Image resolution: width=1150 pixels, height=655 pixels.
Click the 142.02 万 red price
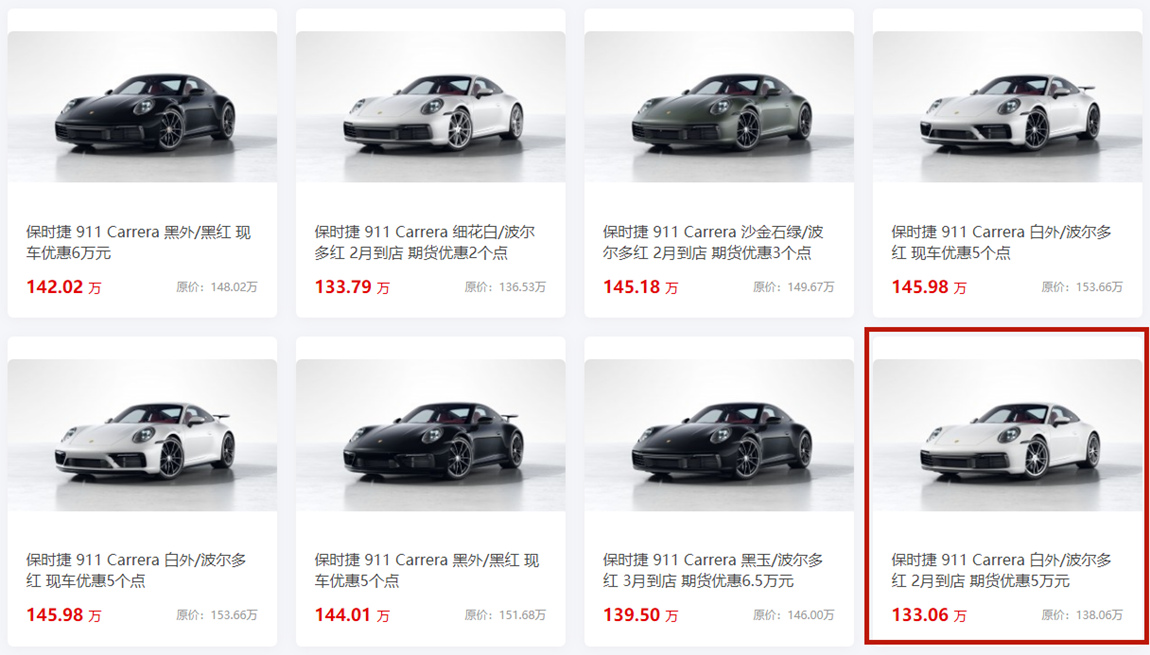64,287
